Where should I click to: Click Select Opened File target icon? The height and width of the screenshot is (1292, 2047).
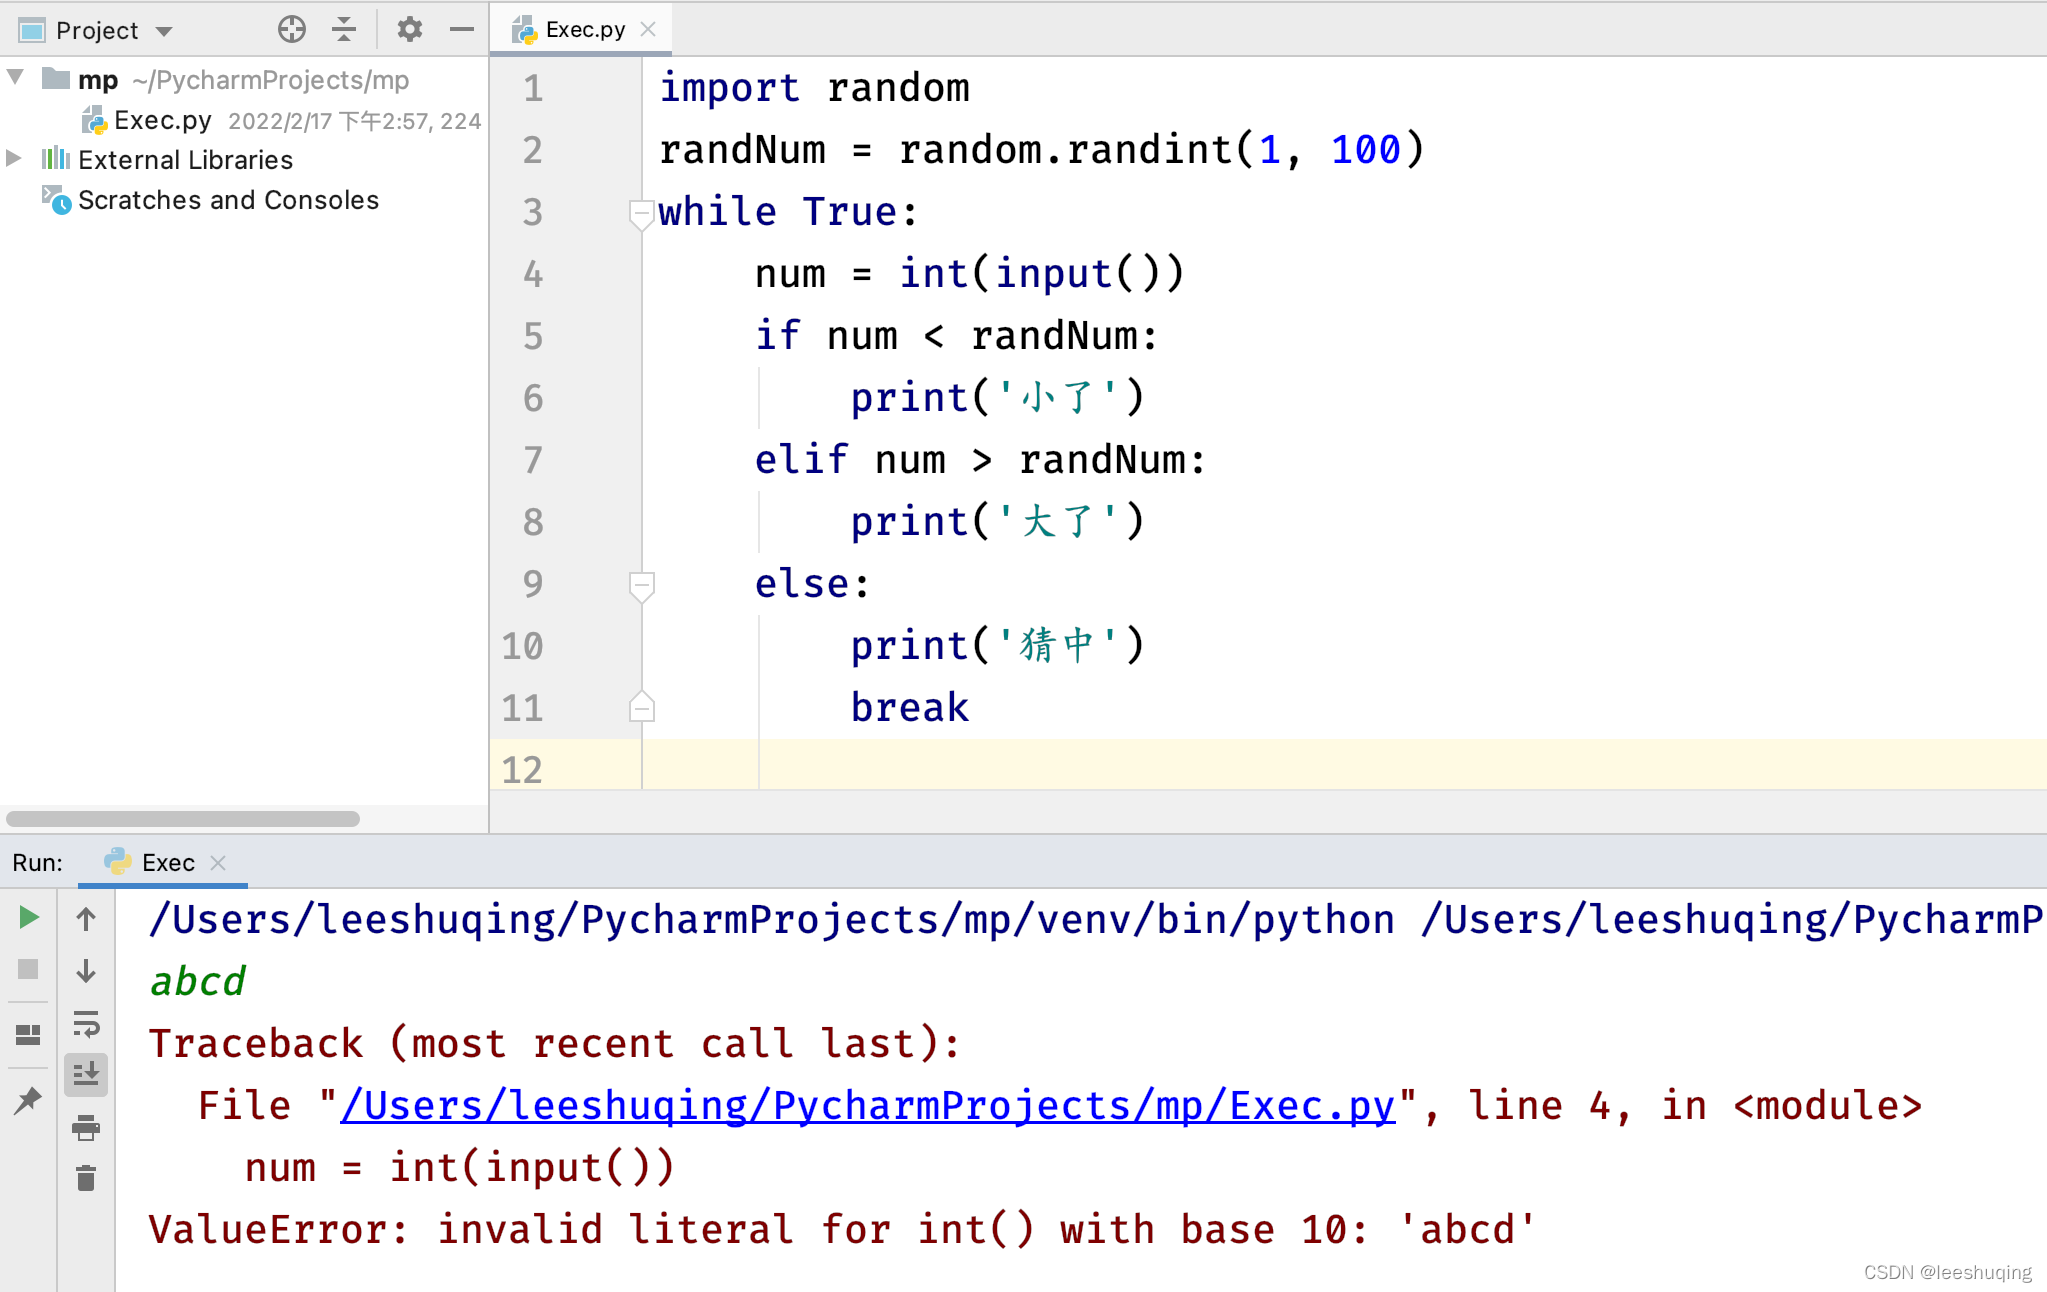pyautogui.click(x=291, y=30)
